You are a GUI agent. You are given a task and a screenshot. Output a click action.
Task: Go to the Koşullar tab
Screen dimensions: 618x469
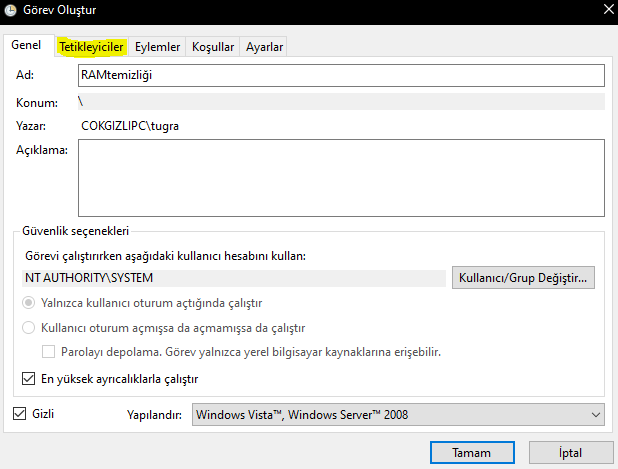(213, 47)
